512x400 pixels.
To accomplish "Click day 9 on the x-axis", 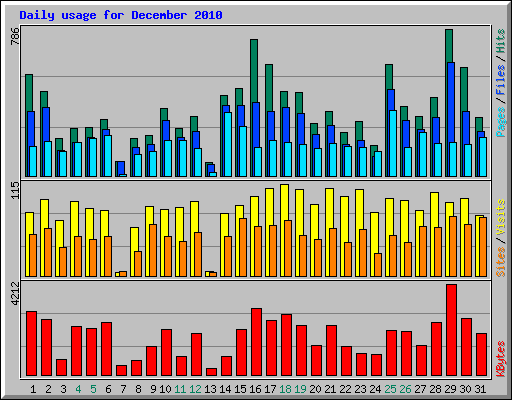I will pos(153,389).
